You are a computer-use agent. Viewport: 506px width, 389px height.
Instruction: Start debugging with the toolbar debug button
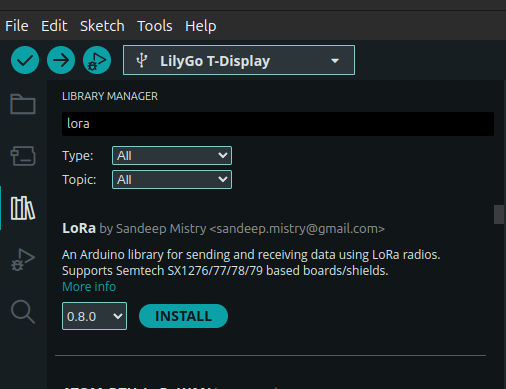pos(97,60)
